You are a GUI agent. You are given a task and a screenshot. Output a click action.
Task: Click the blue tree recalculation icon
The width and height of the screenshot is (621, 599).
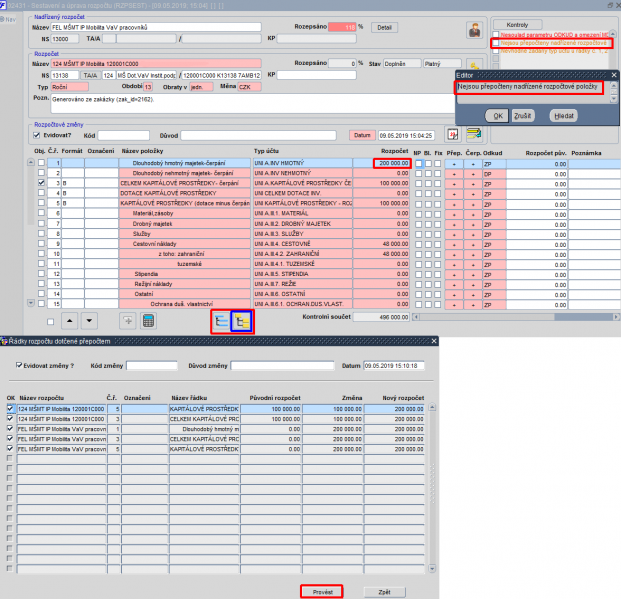[x=221, y=321]
